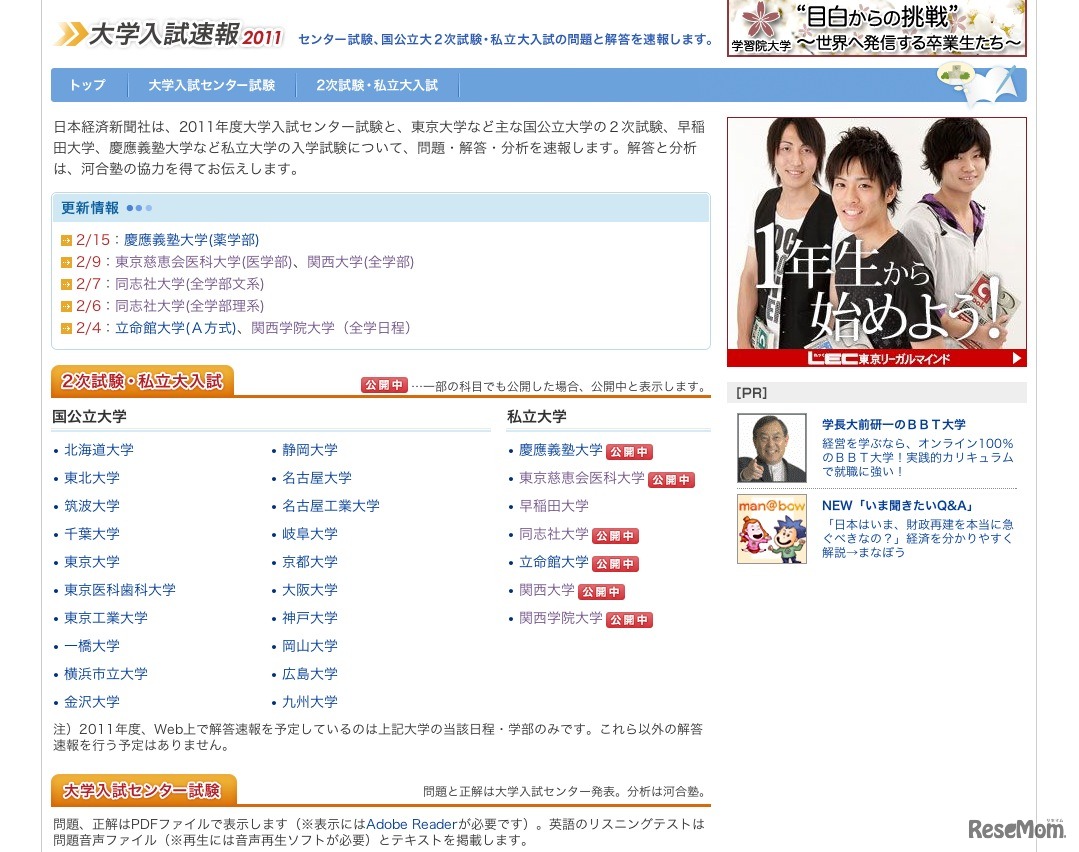
Task: Click the man@bow cartoon thumbnail
Action: pos(771,529)
